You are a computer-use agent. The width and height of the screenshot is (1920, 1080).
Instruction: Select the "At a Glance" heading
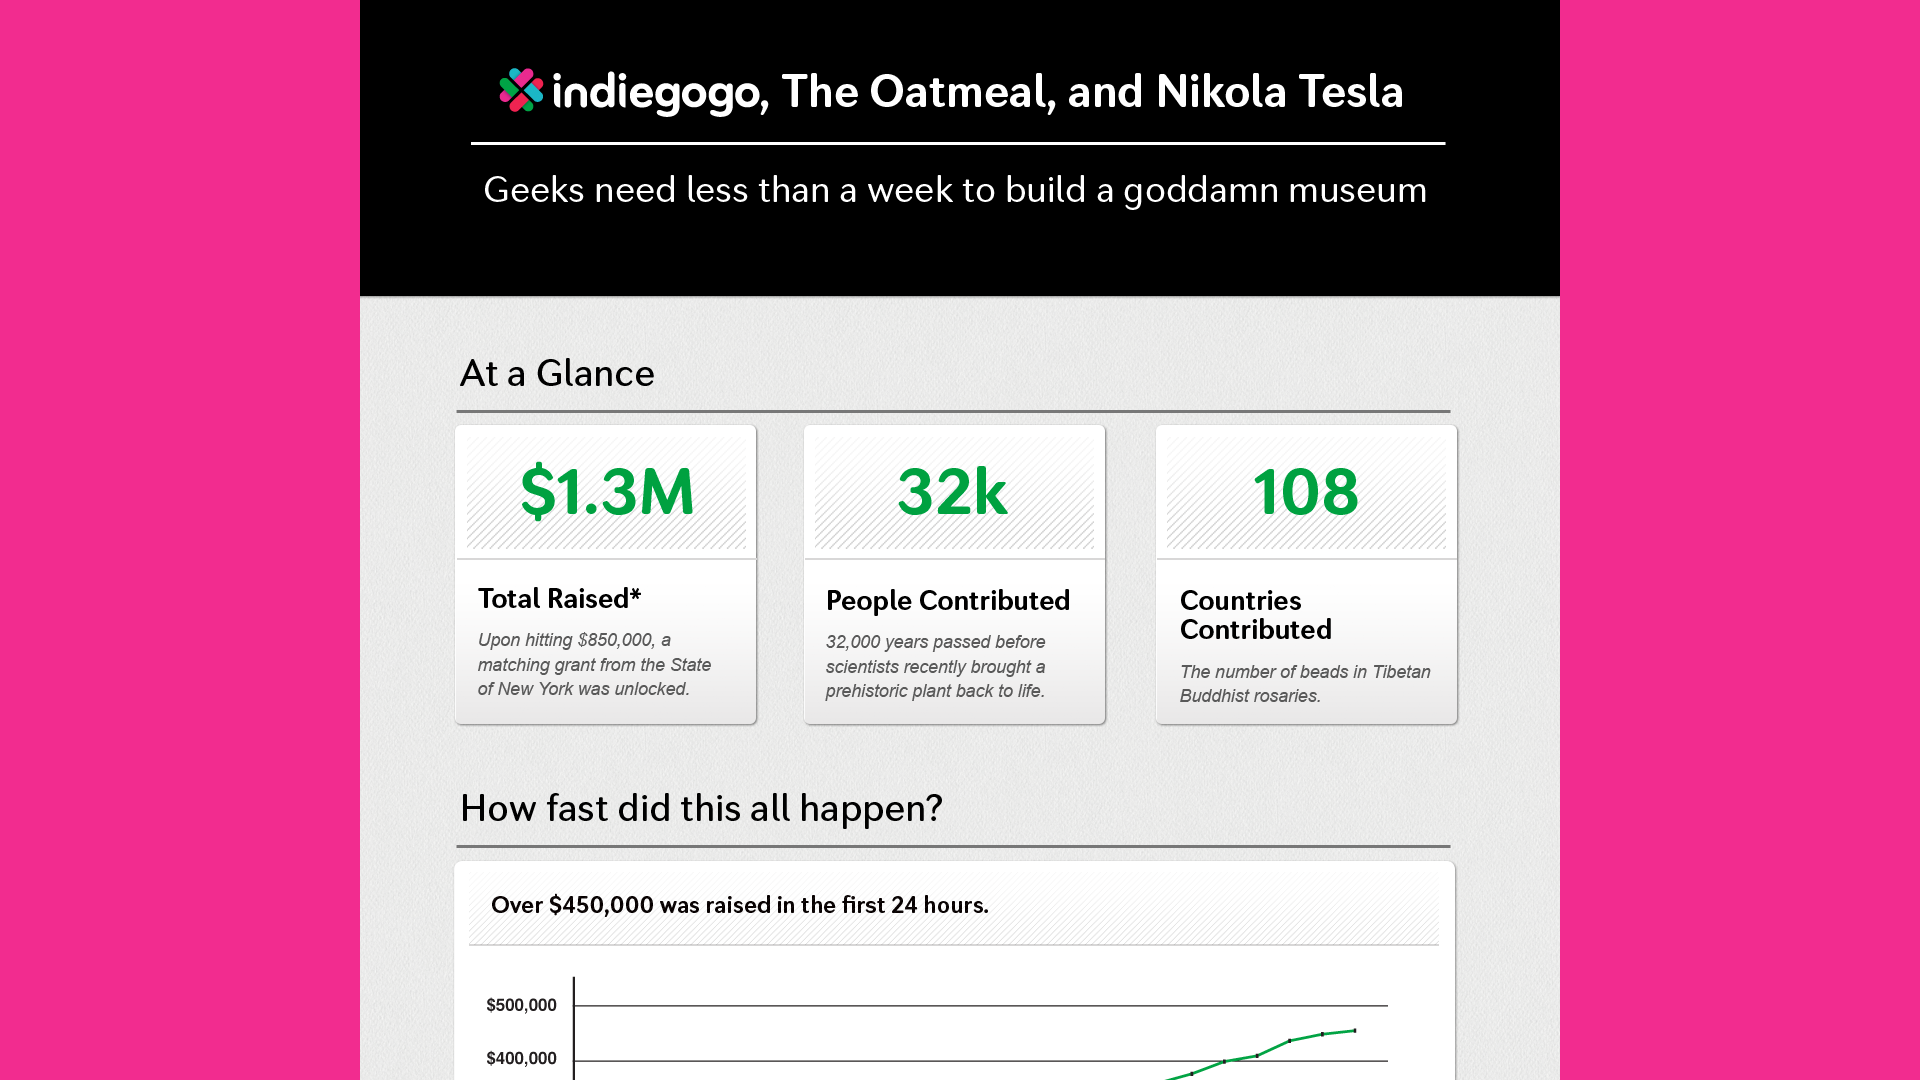coord(557,374)
